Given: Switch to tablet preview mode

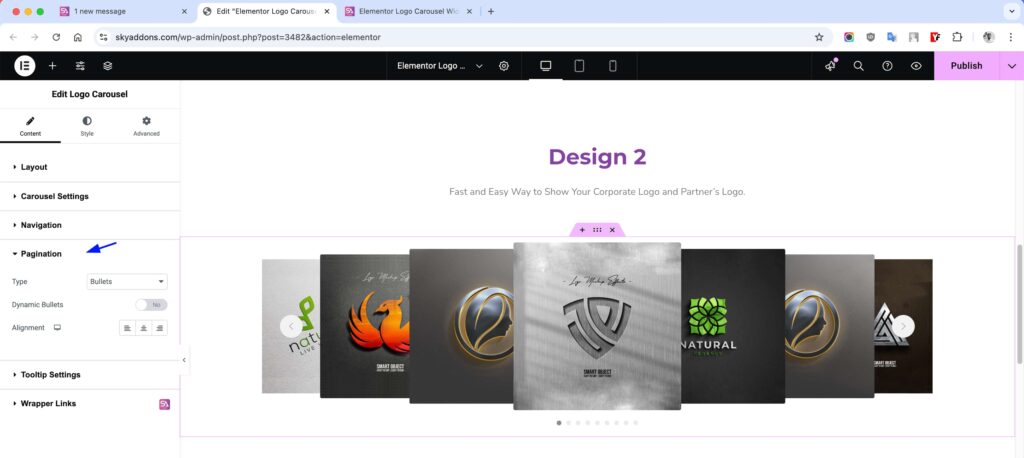Looking at the screenshot, I should [x=579, y=66].
